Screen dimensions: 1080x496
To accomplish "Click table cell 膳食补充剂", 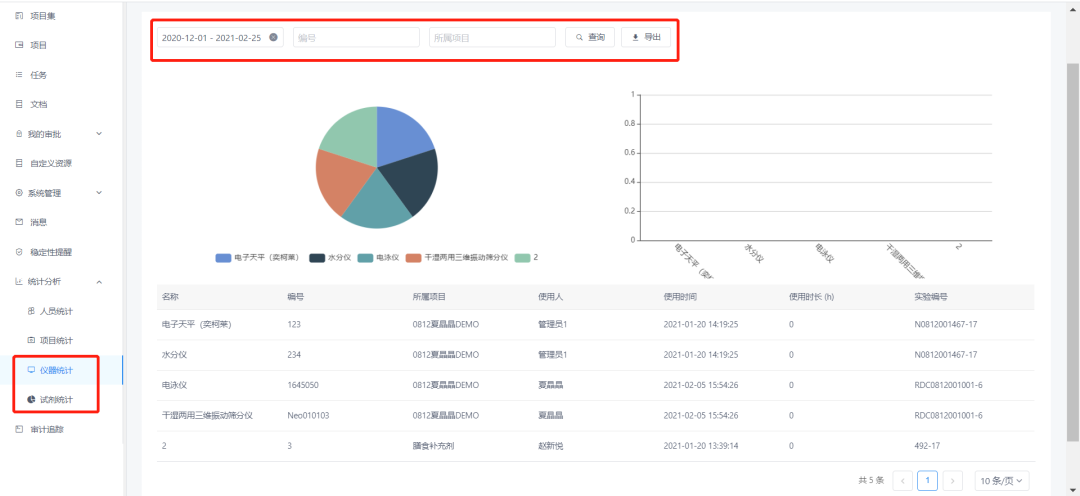I will [x=433, y=446].
